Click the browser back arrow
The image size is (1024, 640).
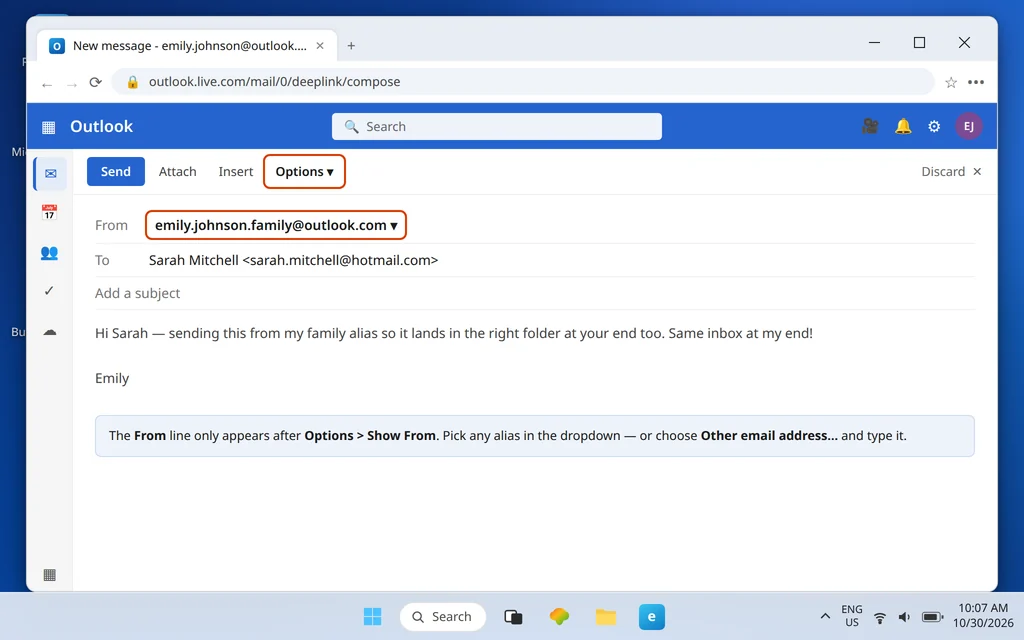tap(47, 84)
